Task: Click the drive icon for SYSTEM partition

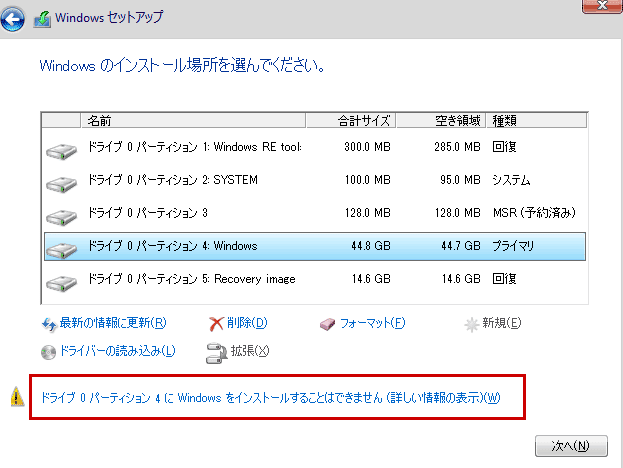Action: point(61,184)
